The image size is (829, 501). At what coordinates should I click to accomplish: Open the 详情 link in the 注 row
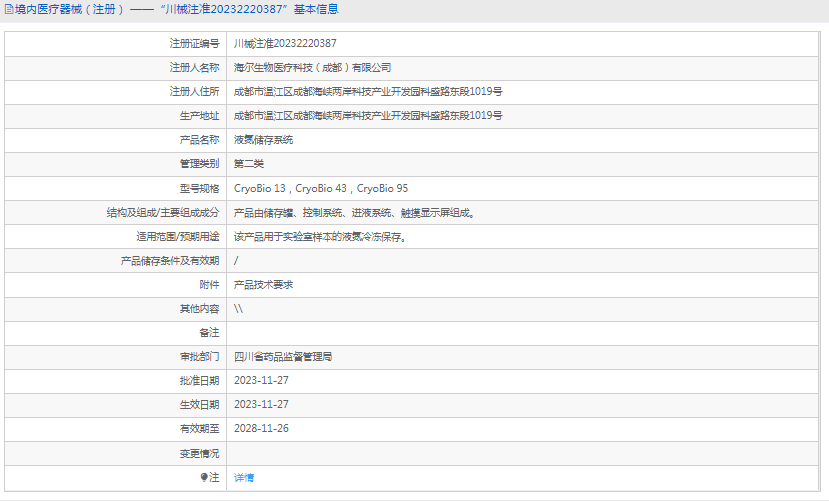pos(244,478)
